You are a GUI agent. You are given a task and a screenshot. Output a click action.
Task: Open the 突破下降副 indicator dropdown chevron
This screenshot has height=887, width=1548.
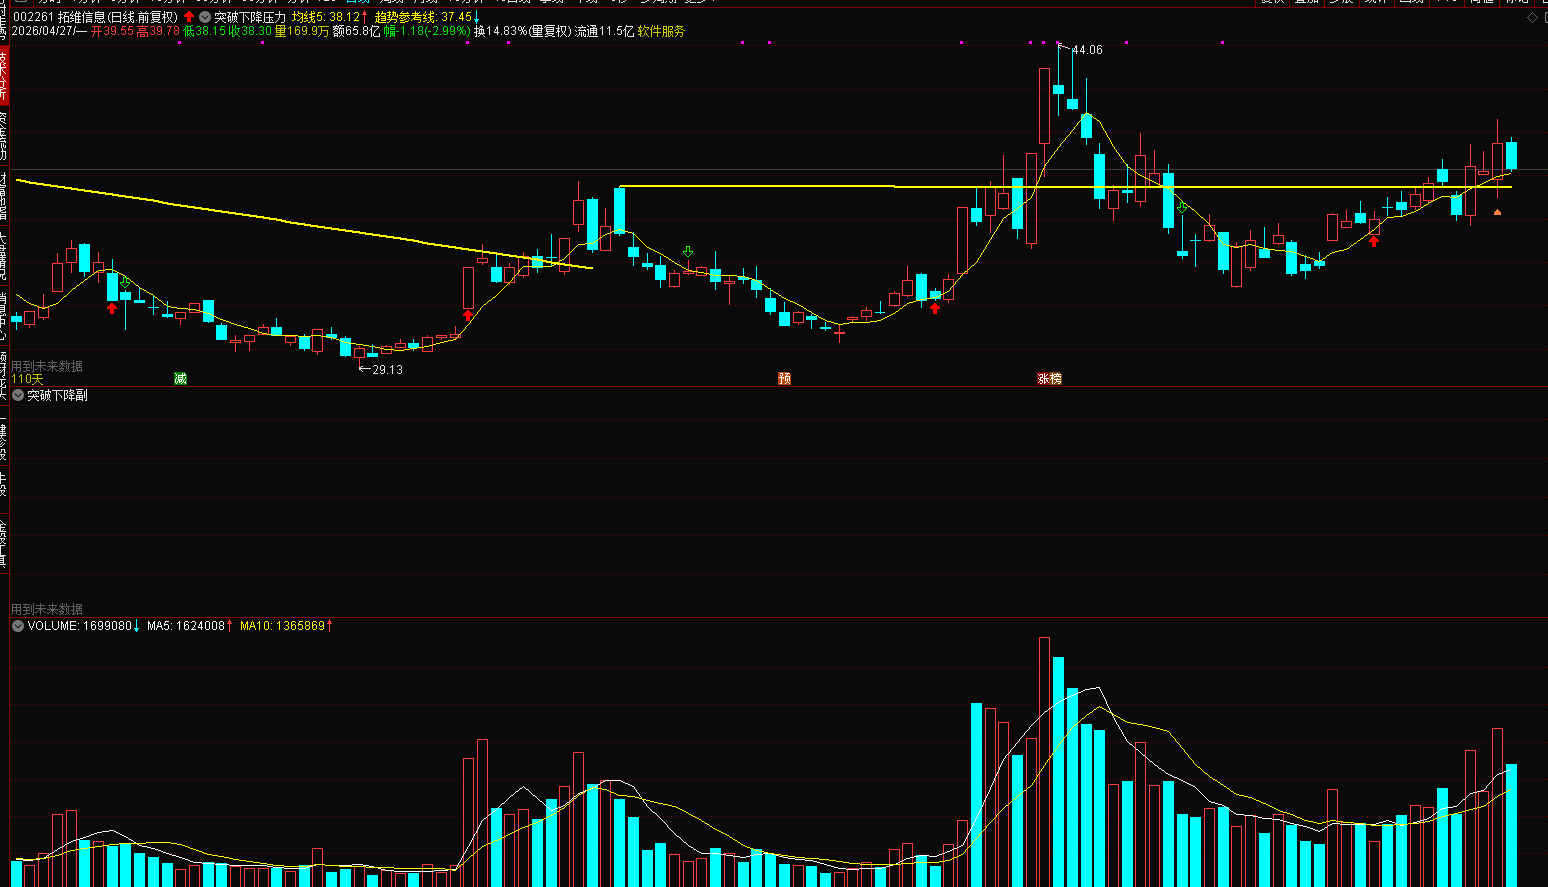coord(18,395)
